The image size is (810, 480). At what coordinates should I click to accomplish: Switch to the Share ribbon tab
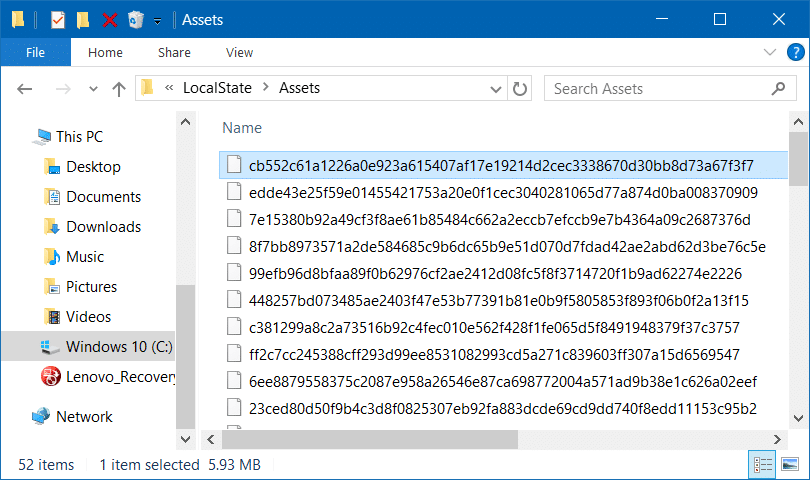(x=174, y=52)
